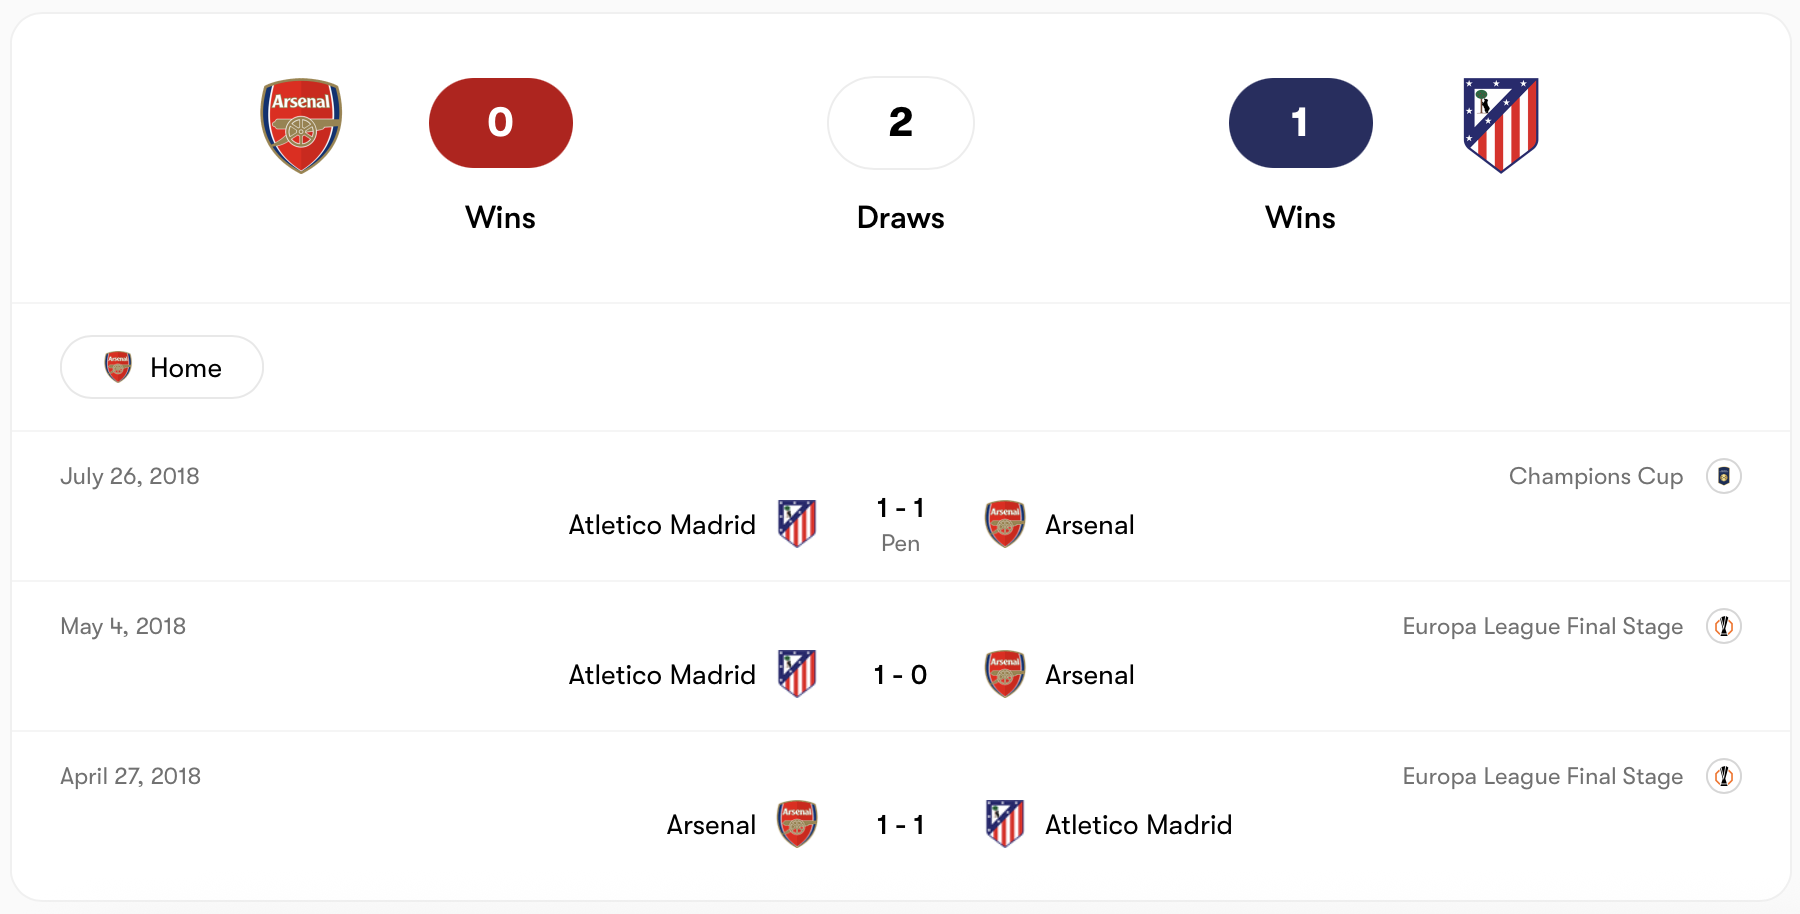
Task: Click the Draws count pill
Action: 900,123
